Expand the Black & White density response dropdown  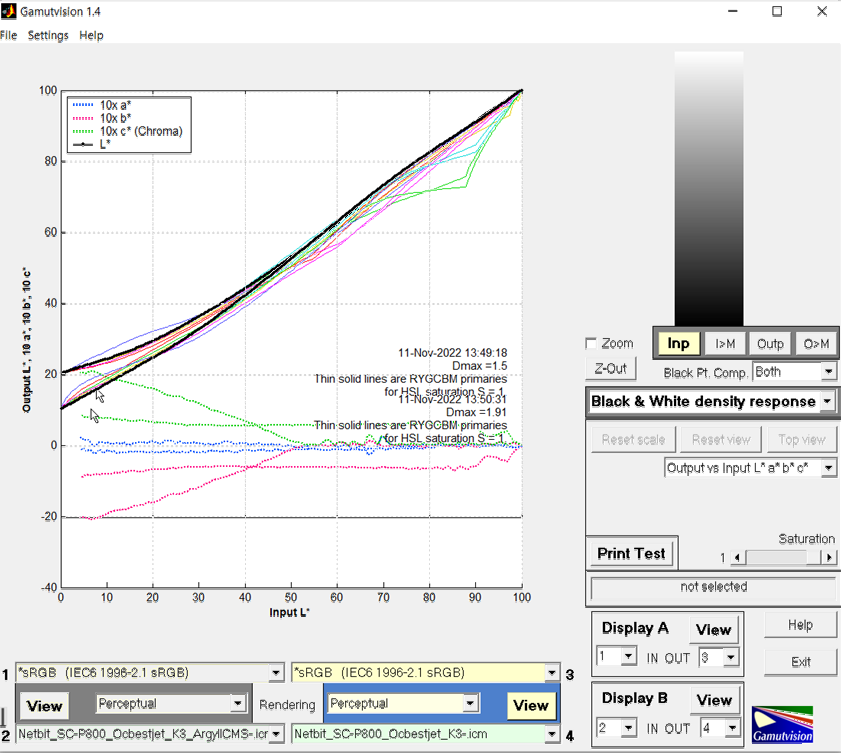pyautogui.click(x=712, y=401)
